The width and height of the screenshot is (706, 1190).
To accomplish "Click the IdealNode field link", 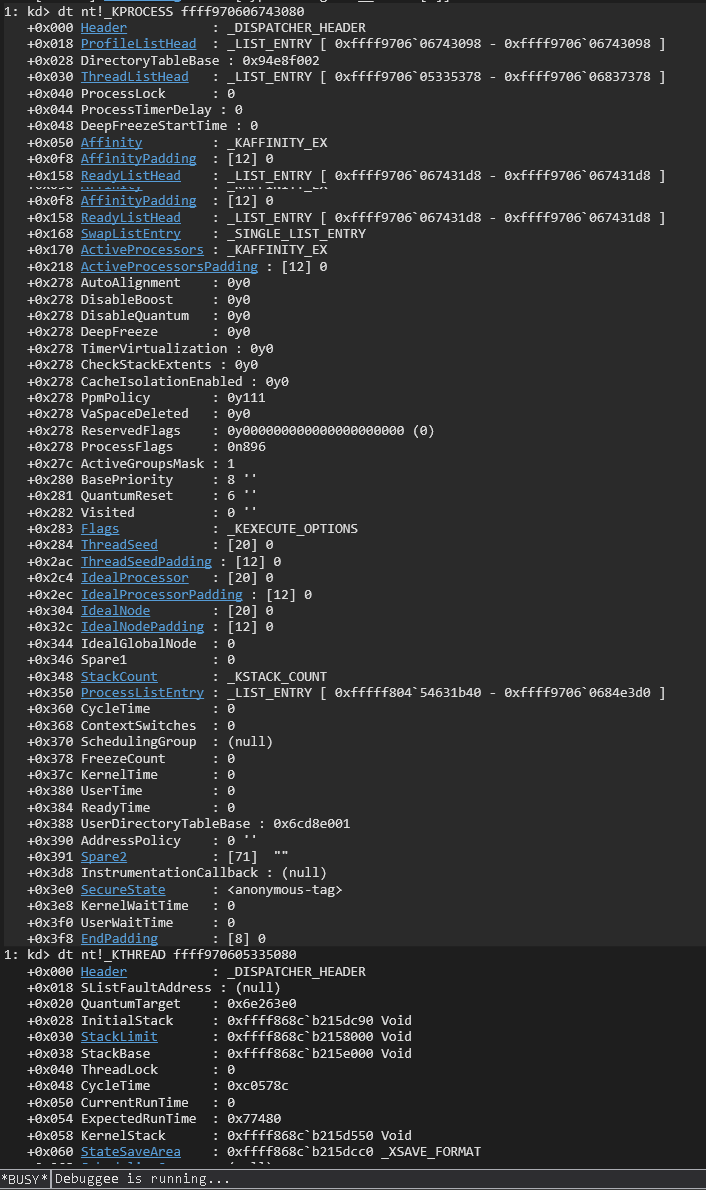I will (115, 611).
